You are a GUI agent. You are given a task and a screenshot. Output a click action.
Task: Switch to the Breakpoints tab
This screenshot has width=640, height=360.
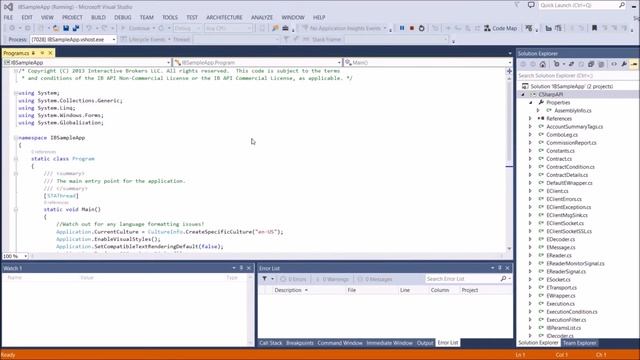click(x=300, y=343)
